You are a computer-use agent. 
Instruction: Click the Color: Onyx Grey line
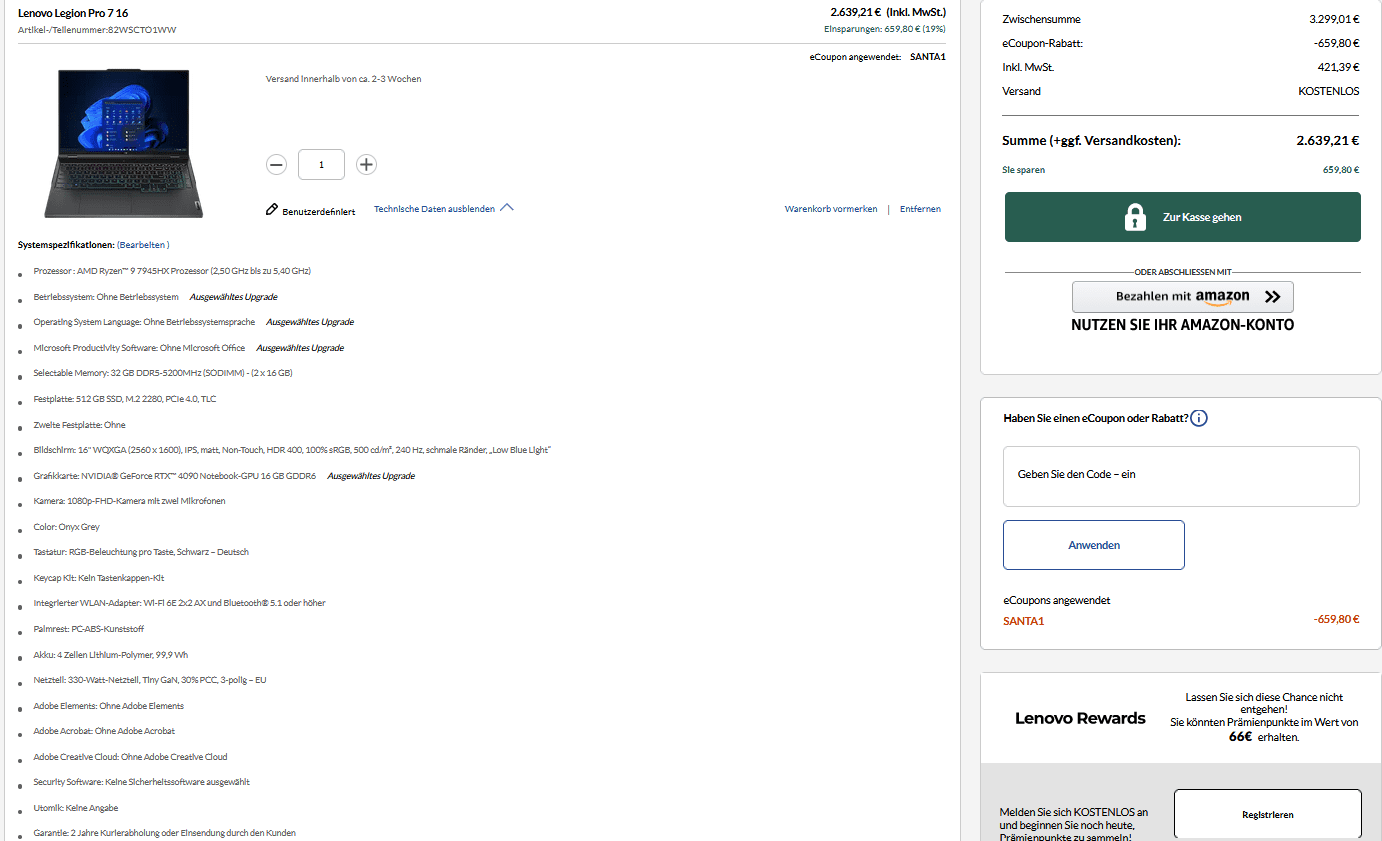67,527
